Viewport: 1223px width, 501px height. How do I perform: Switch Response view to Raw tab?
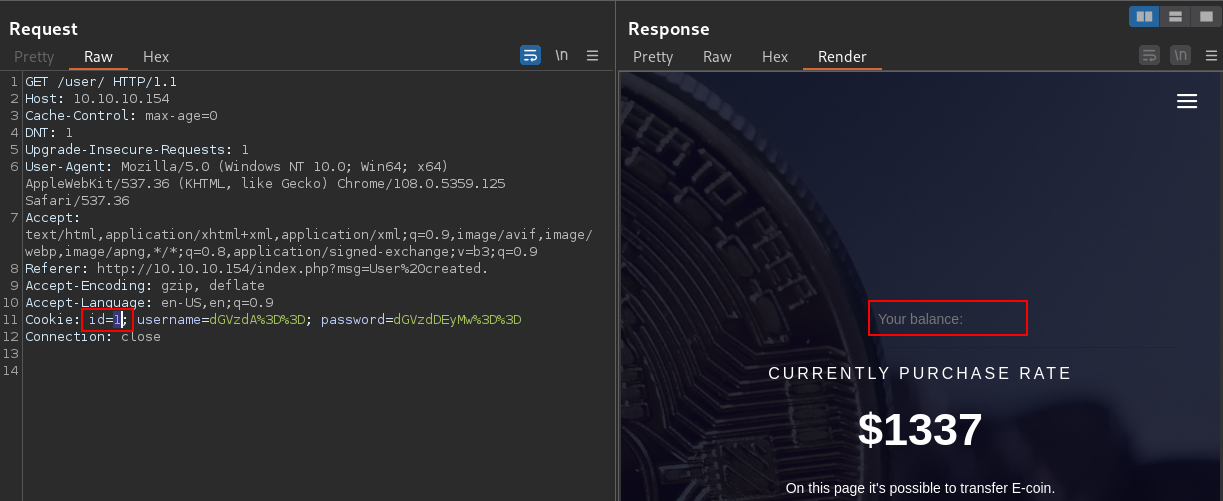click(x=717, y=57)
